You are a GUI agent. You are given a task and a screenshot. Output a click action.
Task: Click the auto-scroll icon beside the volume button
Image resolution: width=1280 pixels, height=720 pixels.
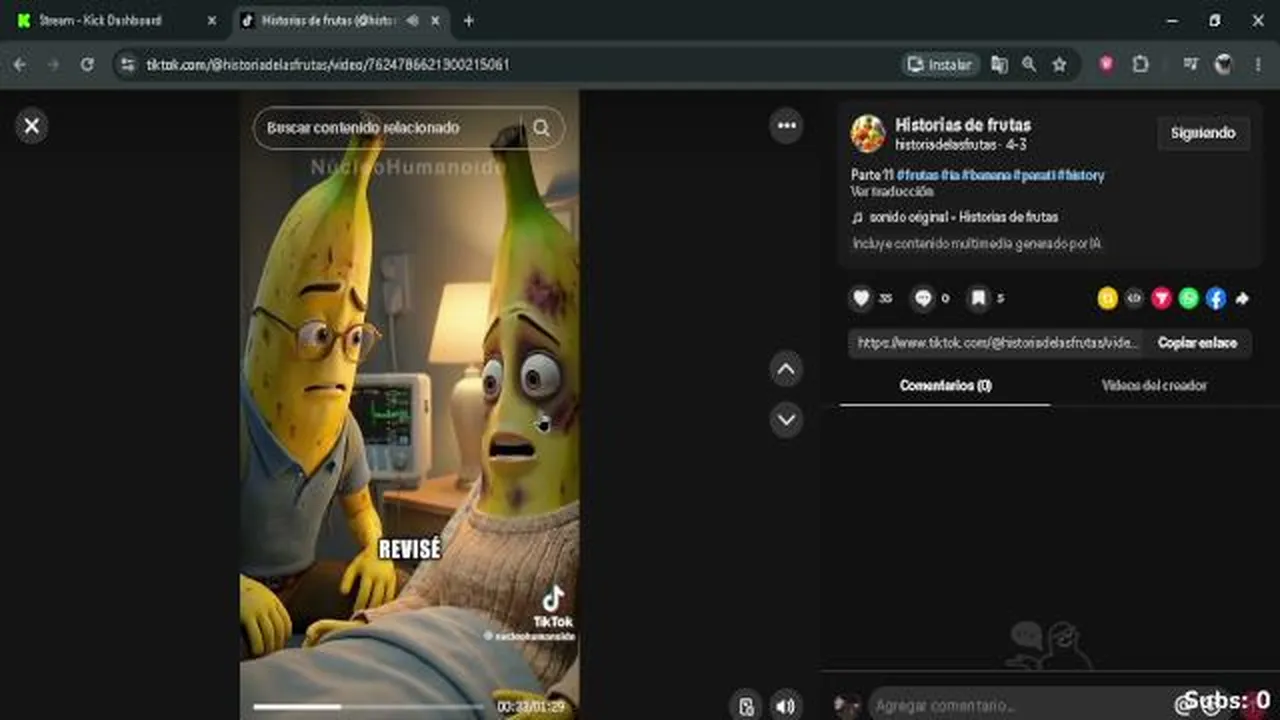click(746, 706)
